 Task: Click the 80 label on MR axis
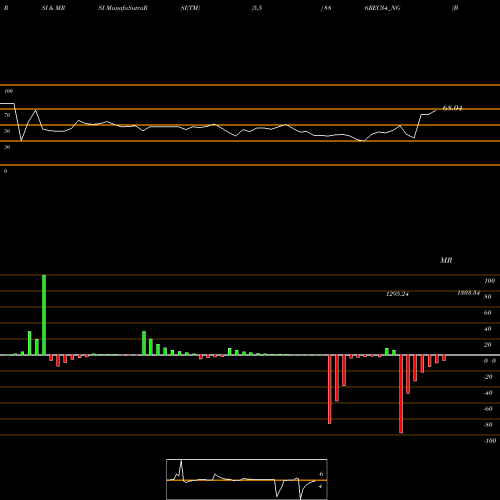[488, 297]
